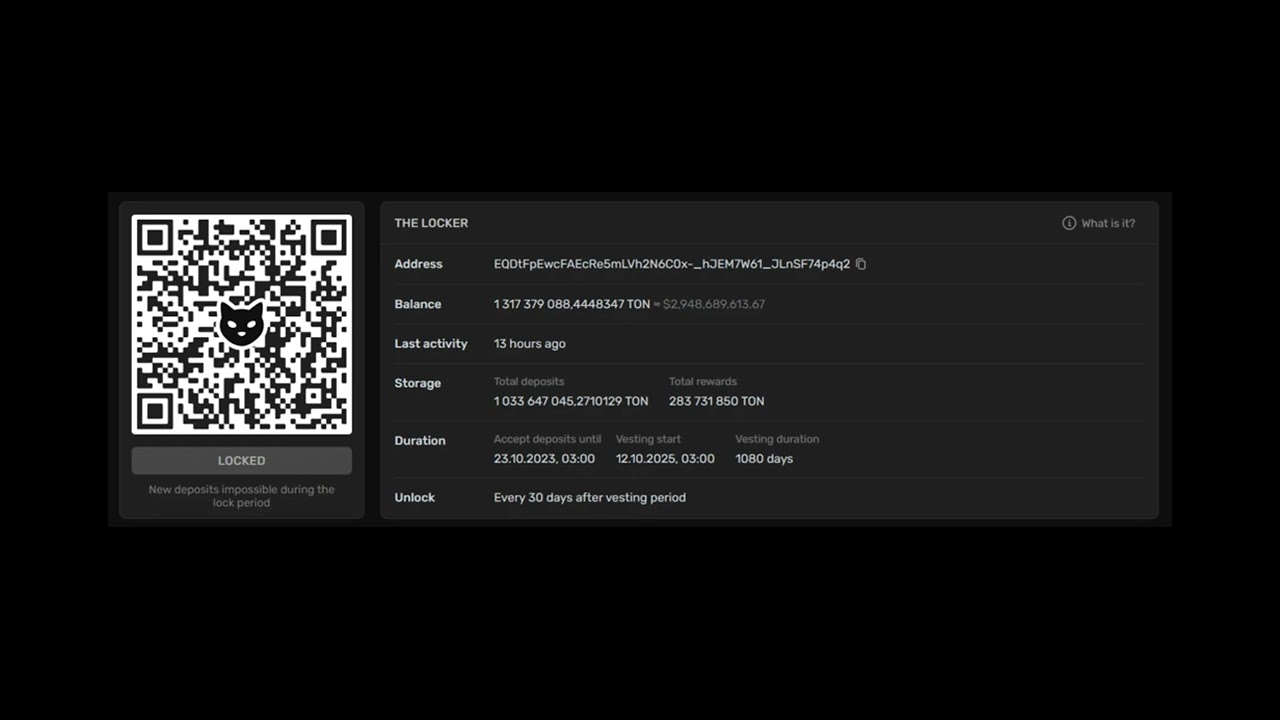Click the 'Unlock' row label
Screen dimensions: 1280x720
[x=415, y=497]
